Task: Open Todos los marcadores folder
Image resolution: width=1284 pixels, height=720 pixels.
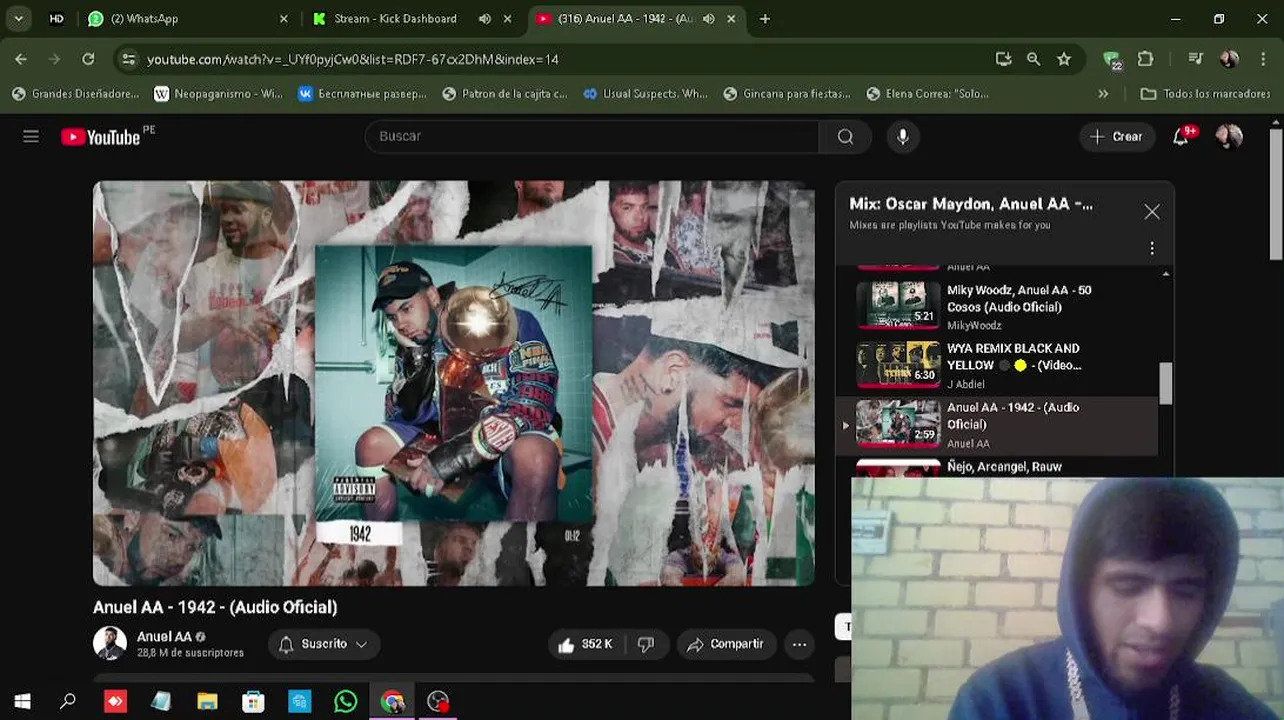Action: 1206,94
